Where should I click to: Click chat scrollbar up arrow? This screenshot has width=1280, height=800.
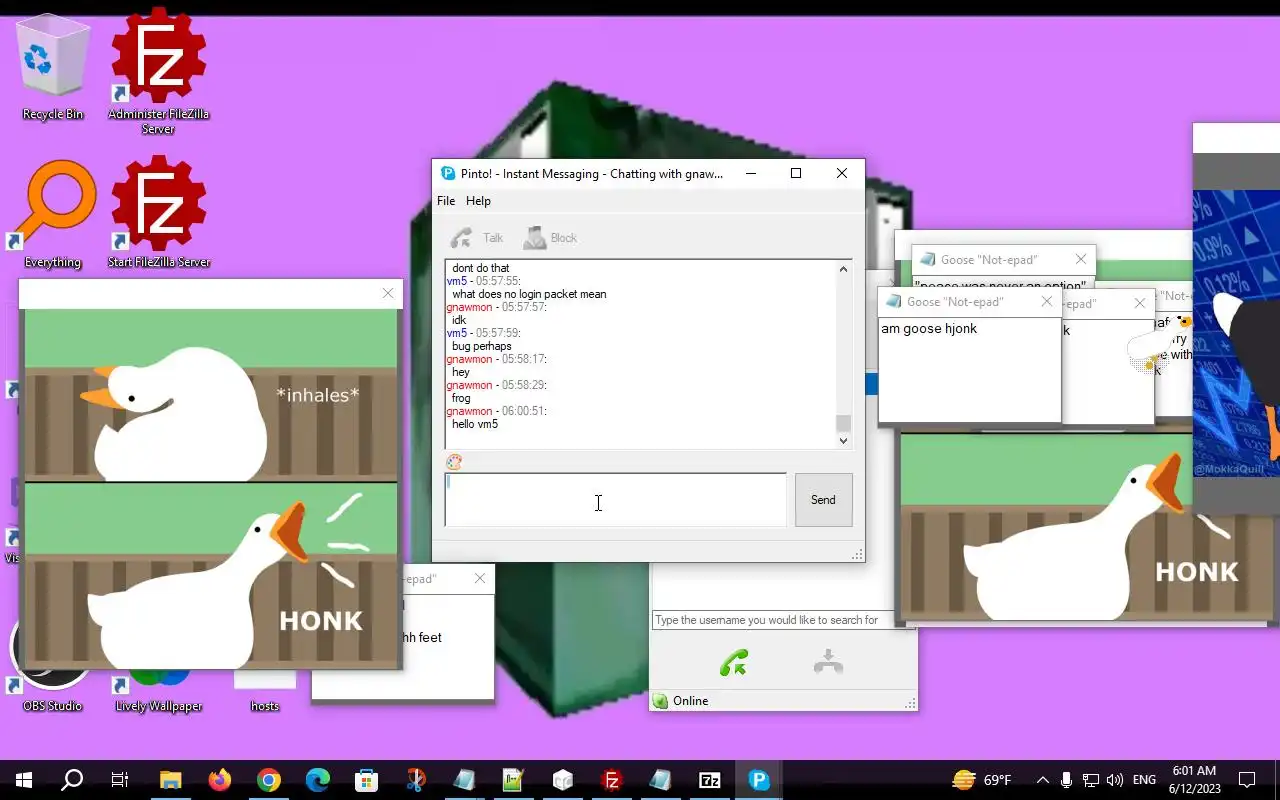click(x=843, y=269)
